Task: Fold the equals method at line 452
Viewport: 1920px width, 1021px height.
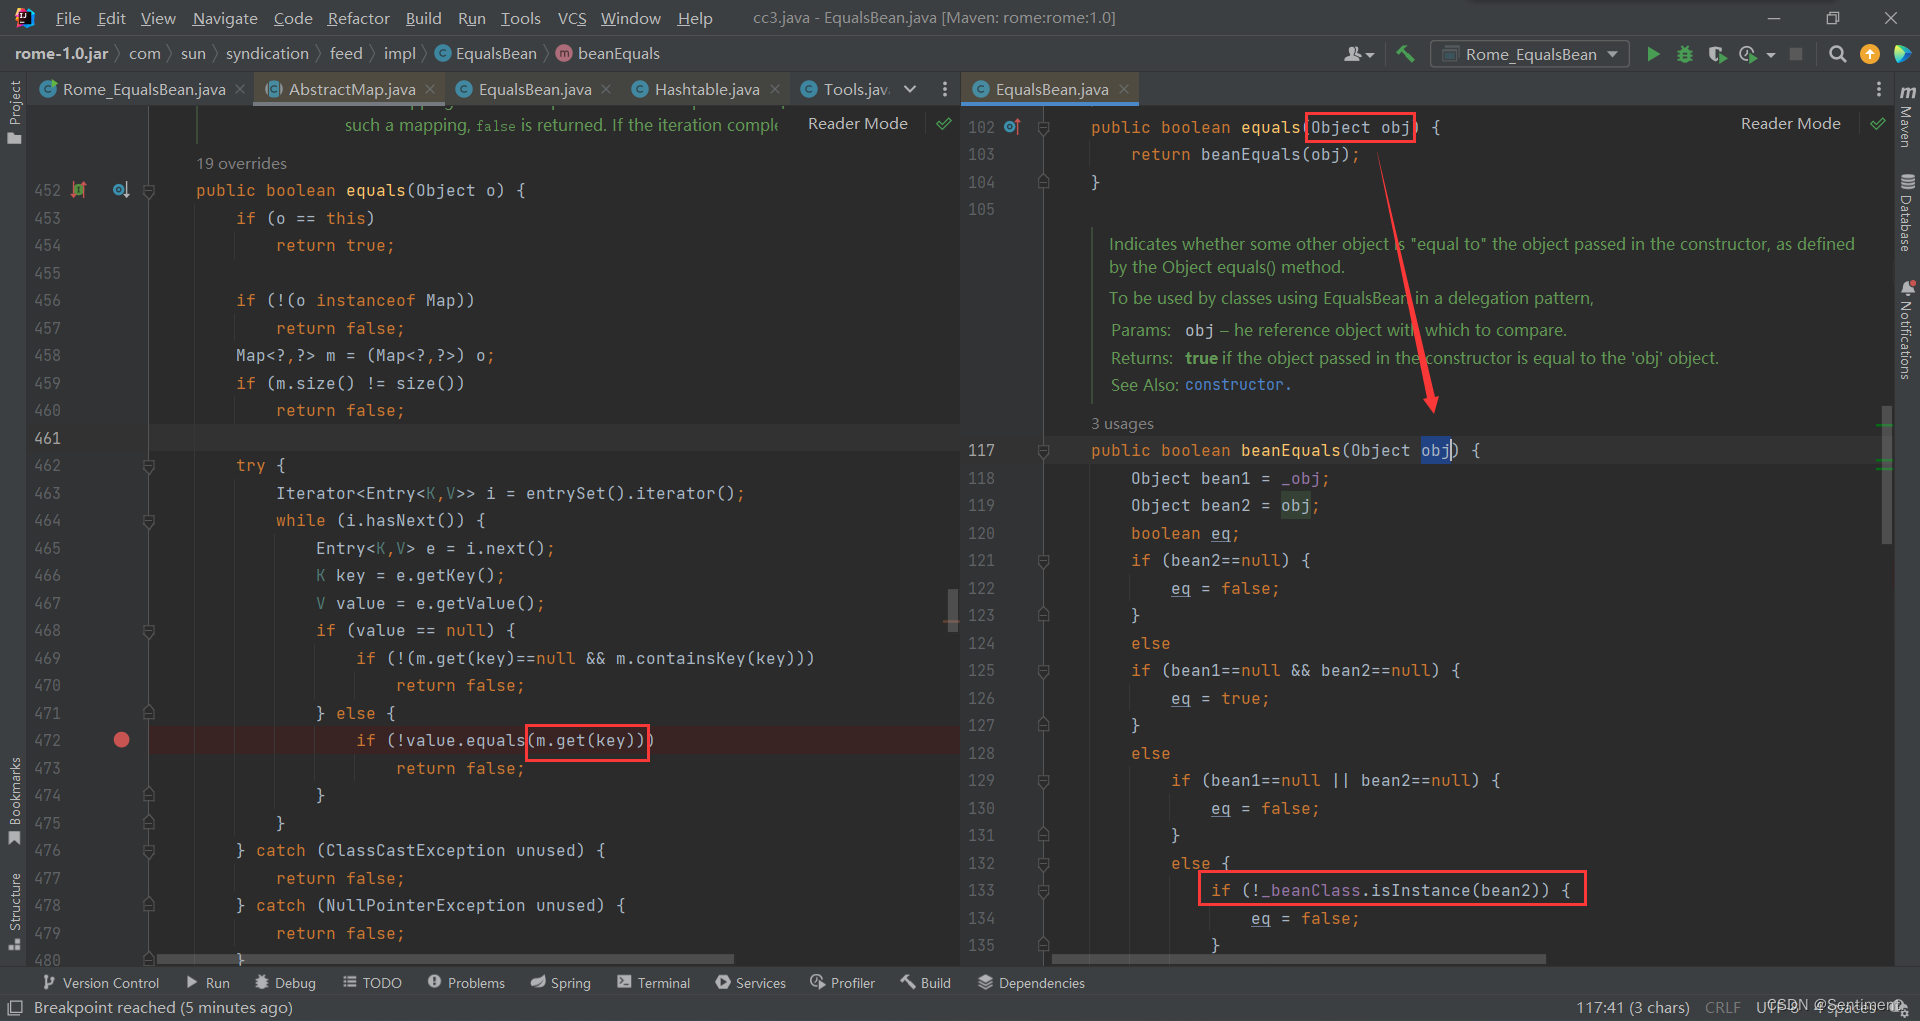Action: 149,190
